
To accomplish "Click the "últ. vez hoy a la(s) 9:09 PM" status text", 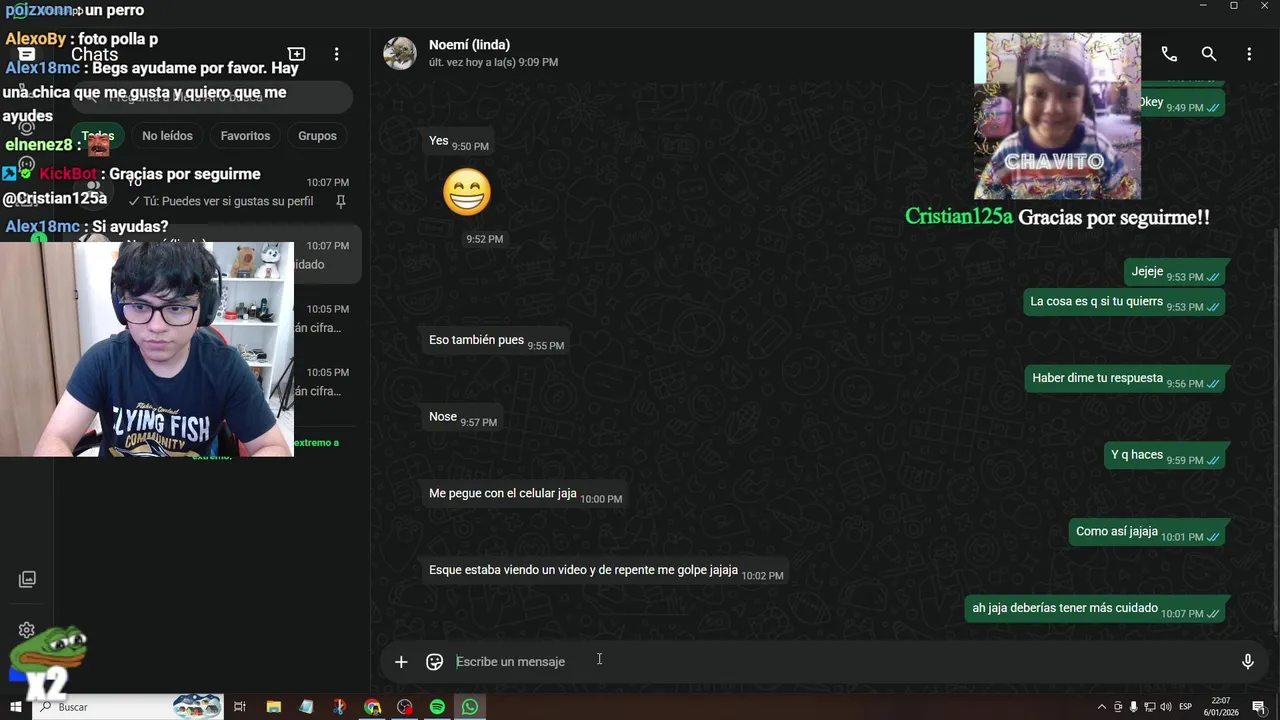I will 493,62.
